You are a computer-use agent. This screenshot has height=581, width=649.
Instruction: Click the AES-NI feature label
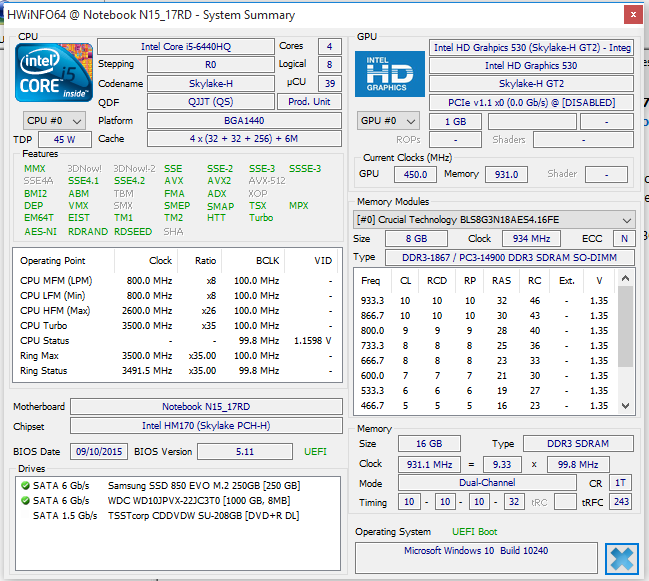pos(40,232)
